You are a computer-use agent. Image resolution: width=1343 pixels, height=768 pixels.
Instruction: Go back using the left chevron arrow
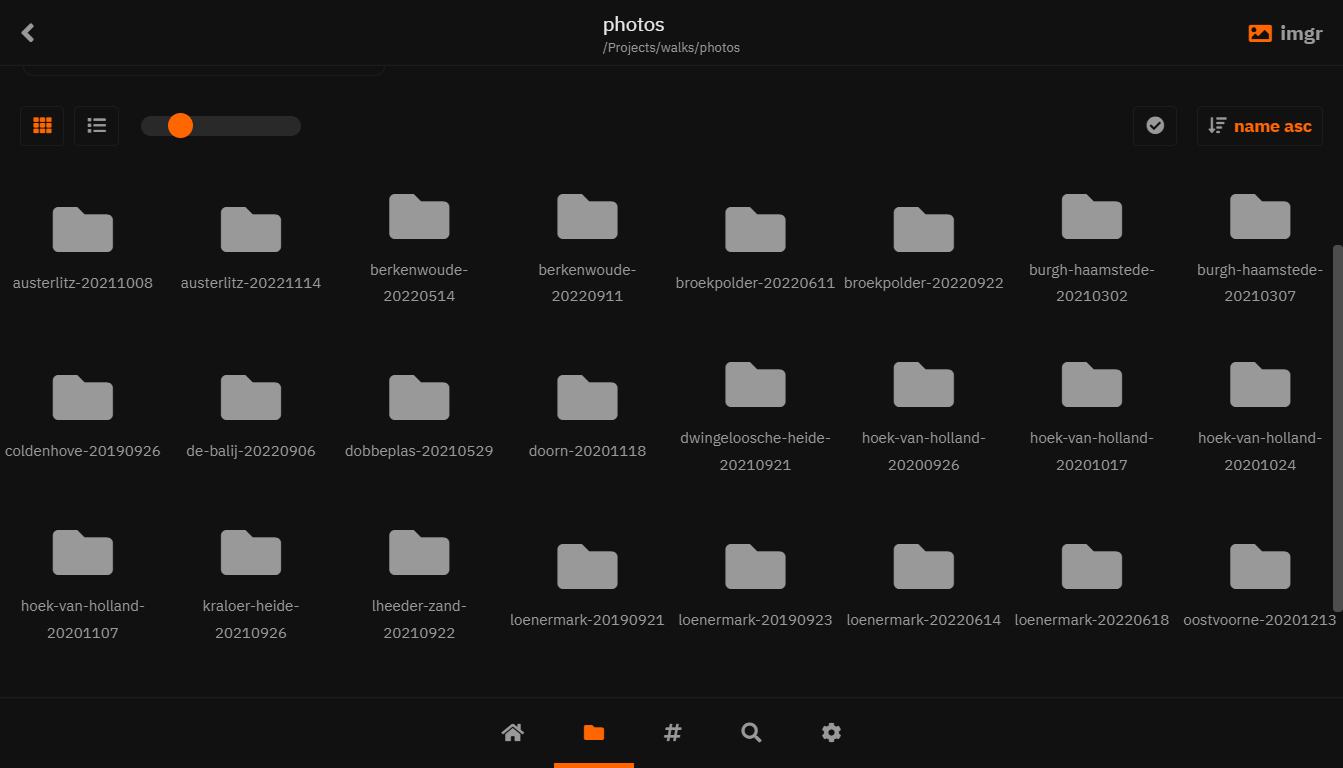click(28, 33)
